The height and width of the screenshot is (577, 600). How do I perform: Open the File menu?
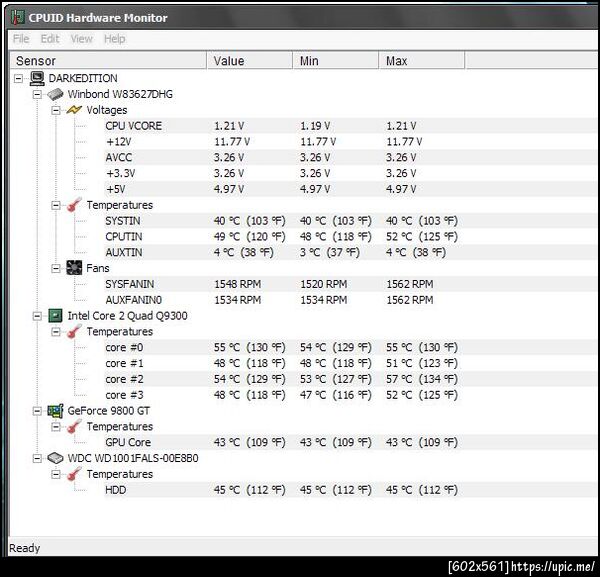[x=21, y=39]
